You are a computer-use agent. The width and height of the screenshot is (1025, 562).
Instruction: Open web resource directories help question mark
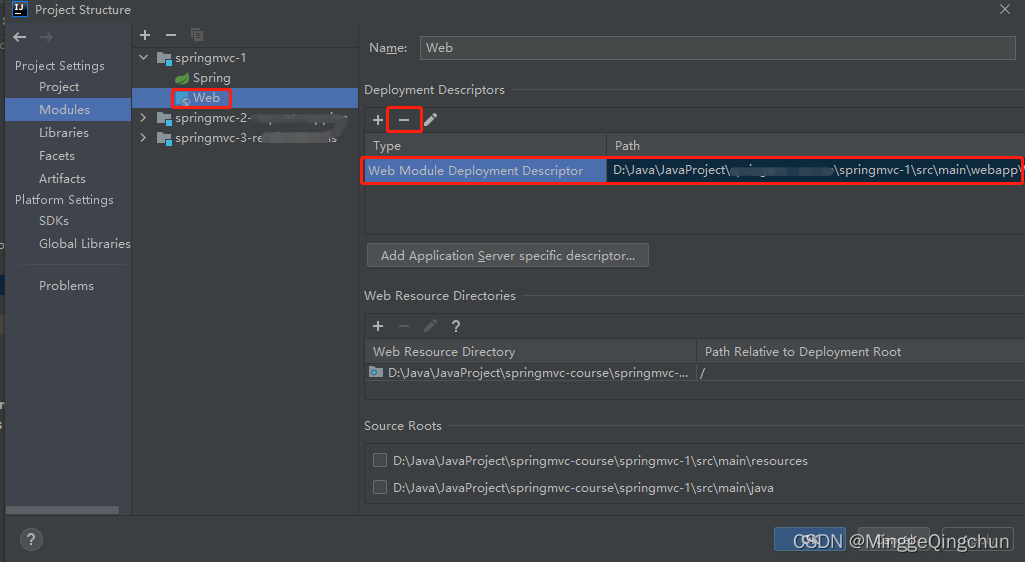(456, 326)
